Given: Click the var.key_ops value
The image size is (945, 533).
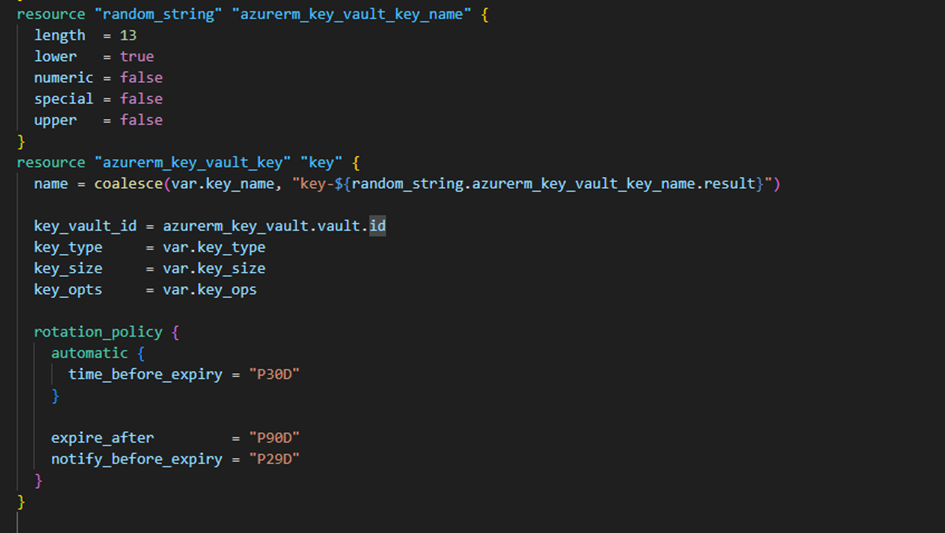Looking at the screenshot, I should click(x=210, y=289).
